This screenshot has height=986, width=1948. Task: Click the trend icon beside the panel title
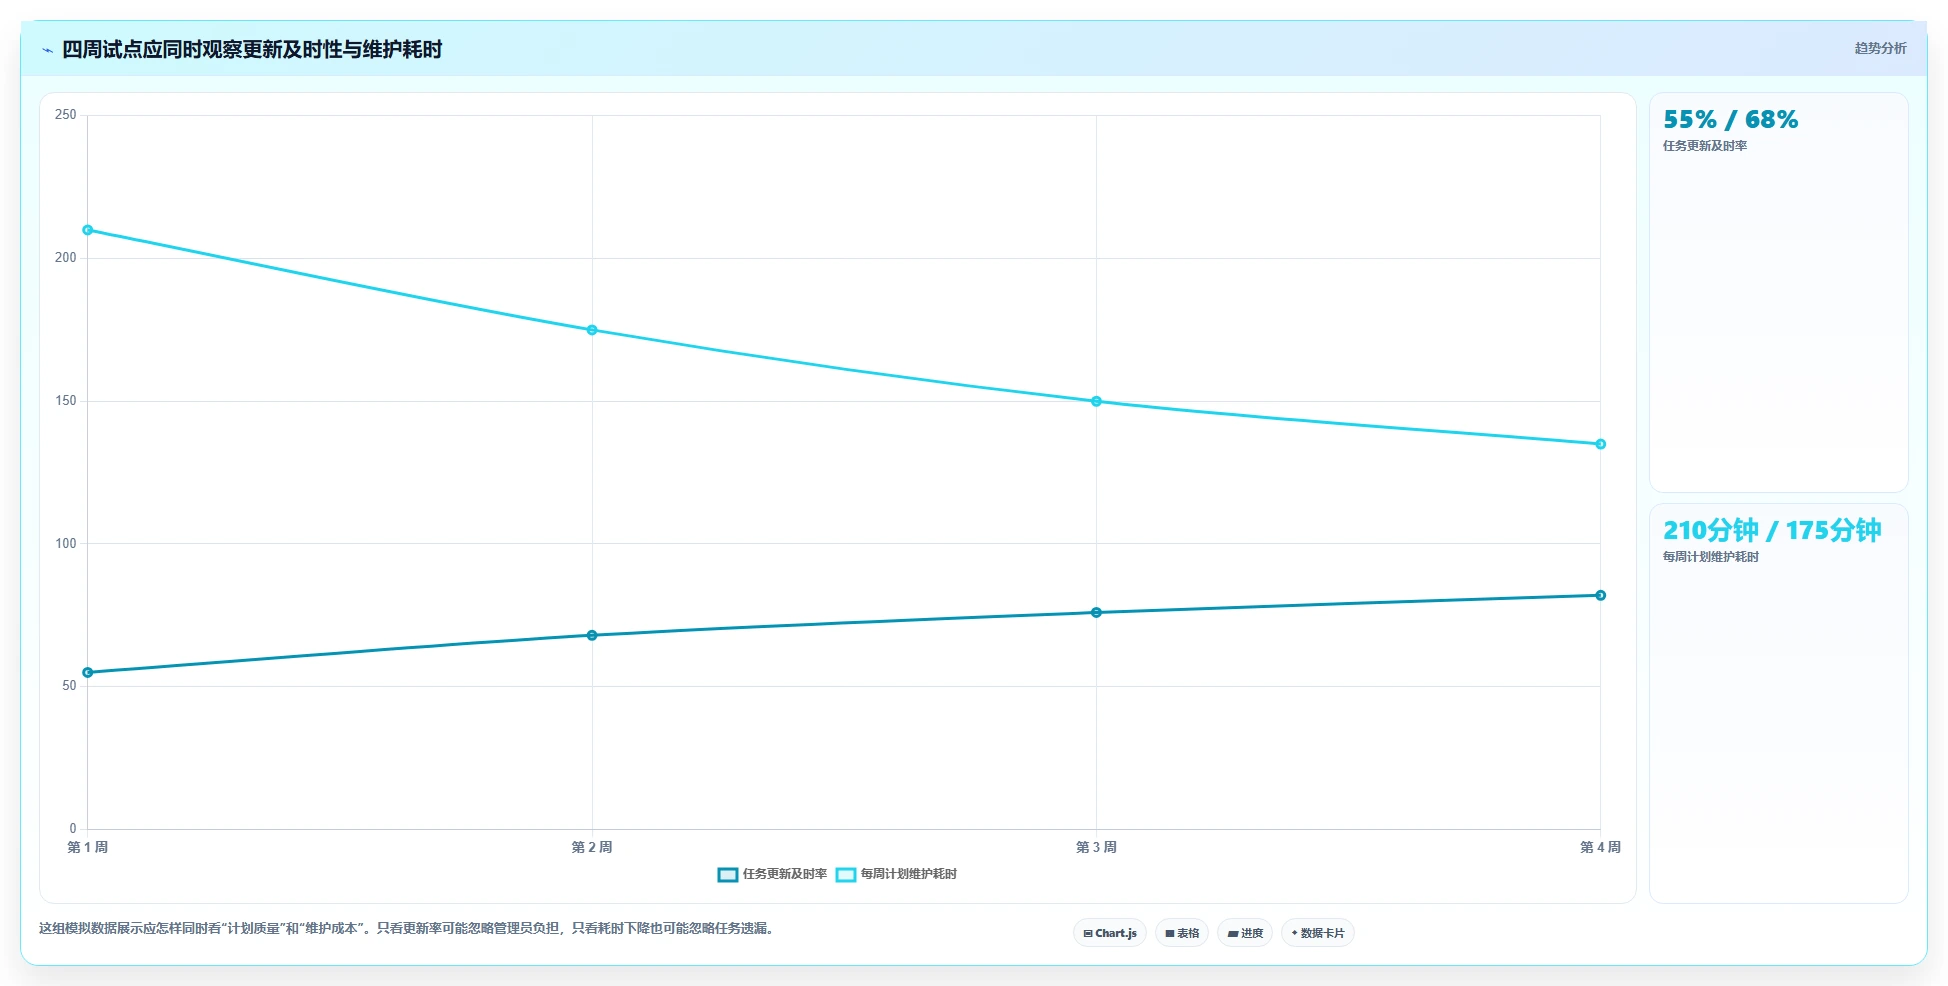[47, 50]
